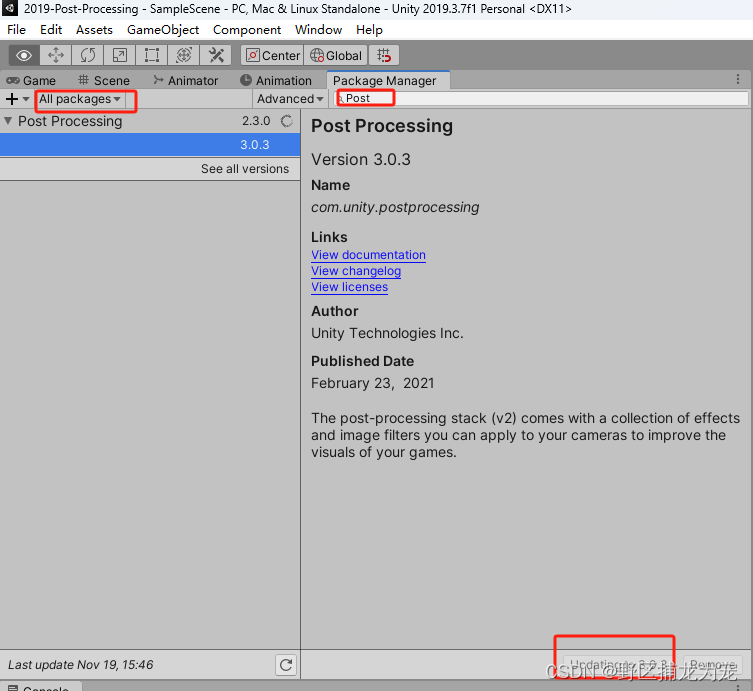Select the View (eye) tool
The height and width of the screenshot is (691, 753).
pos(24,55)
